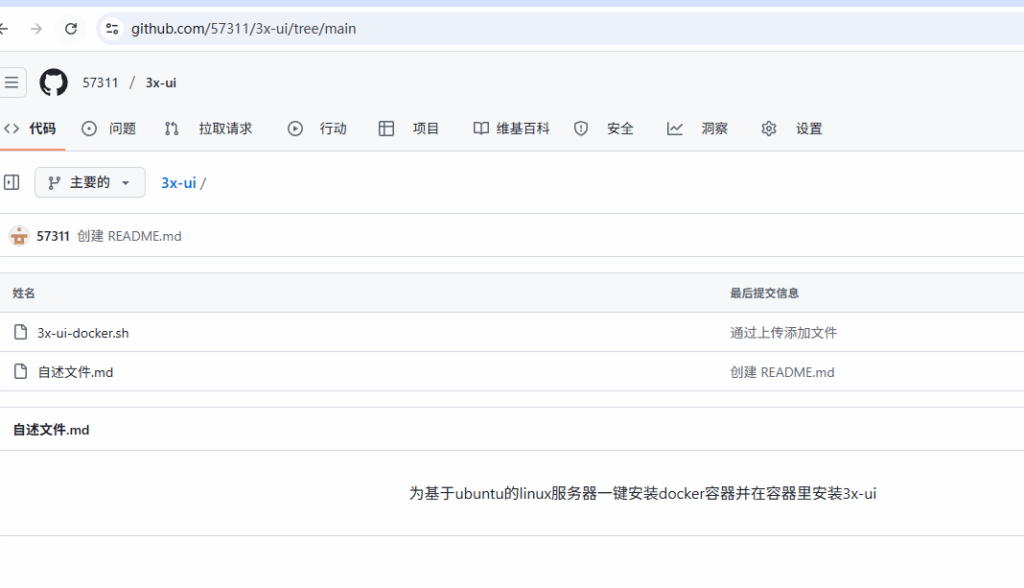Click the URL address bar text
The height and width of the screenshot is (588, 1024).
(243, 29)
